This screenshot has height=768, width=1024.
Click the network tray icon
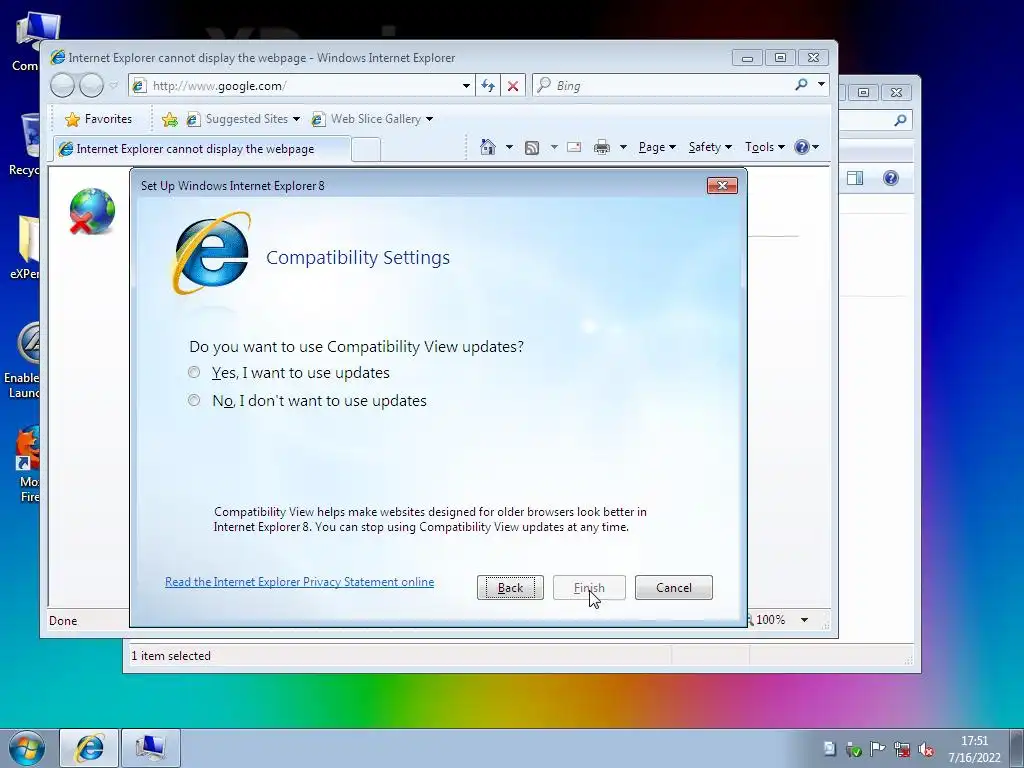pos(902,750)
